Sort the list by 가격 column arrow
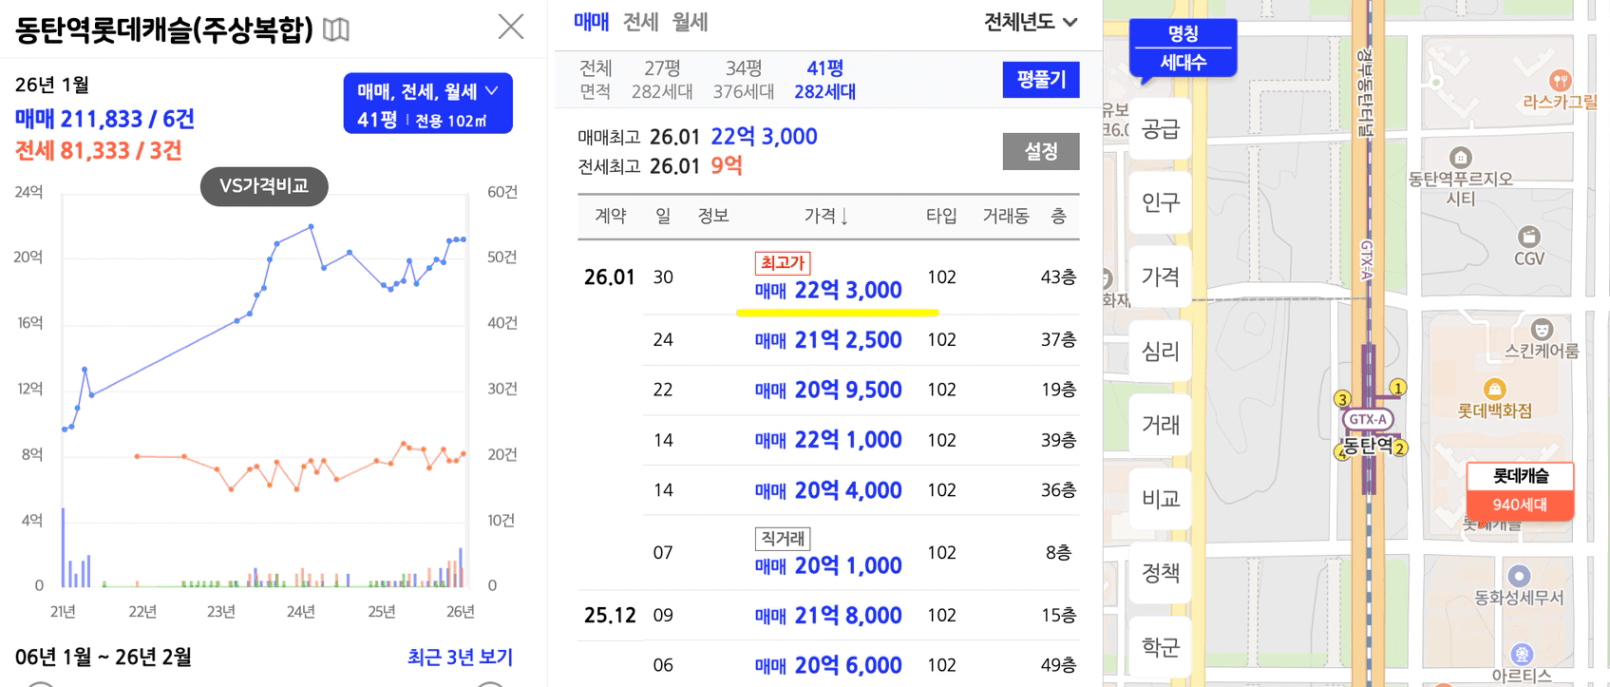The image size is (1610, 687). [x=844, y=216]
